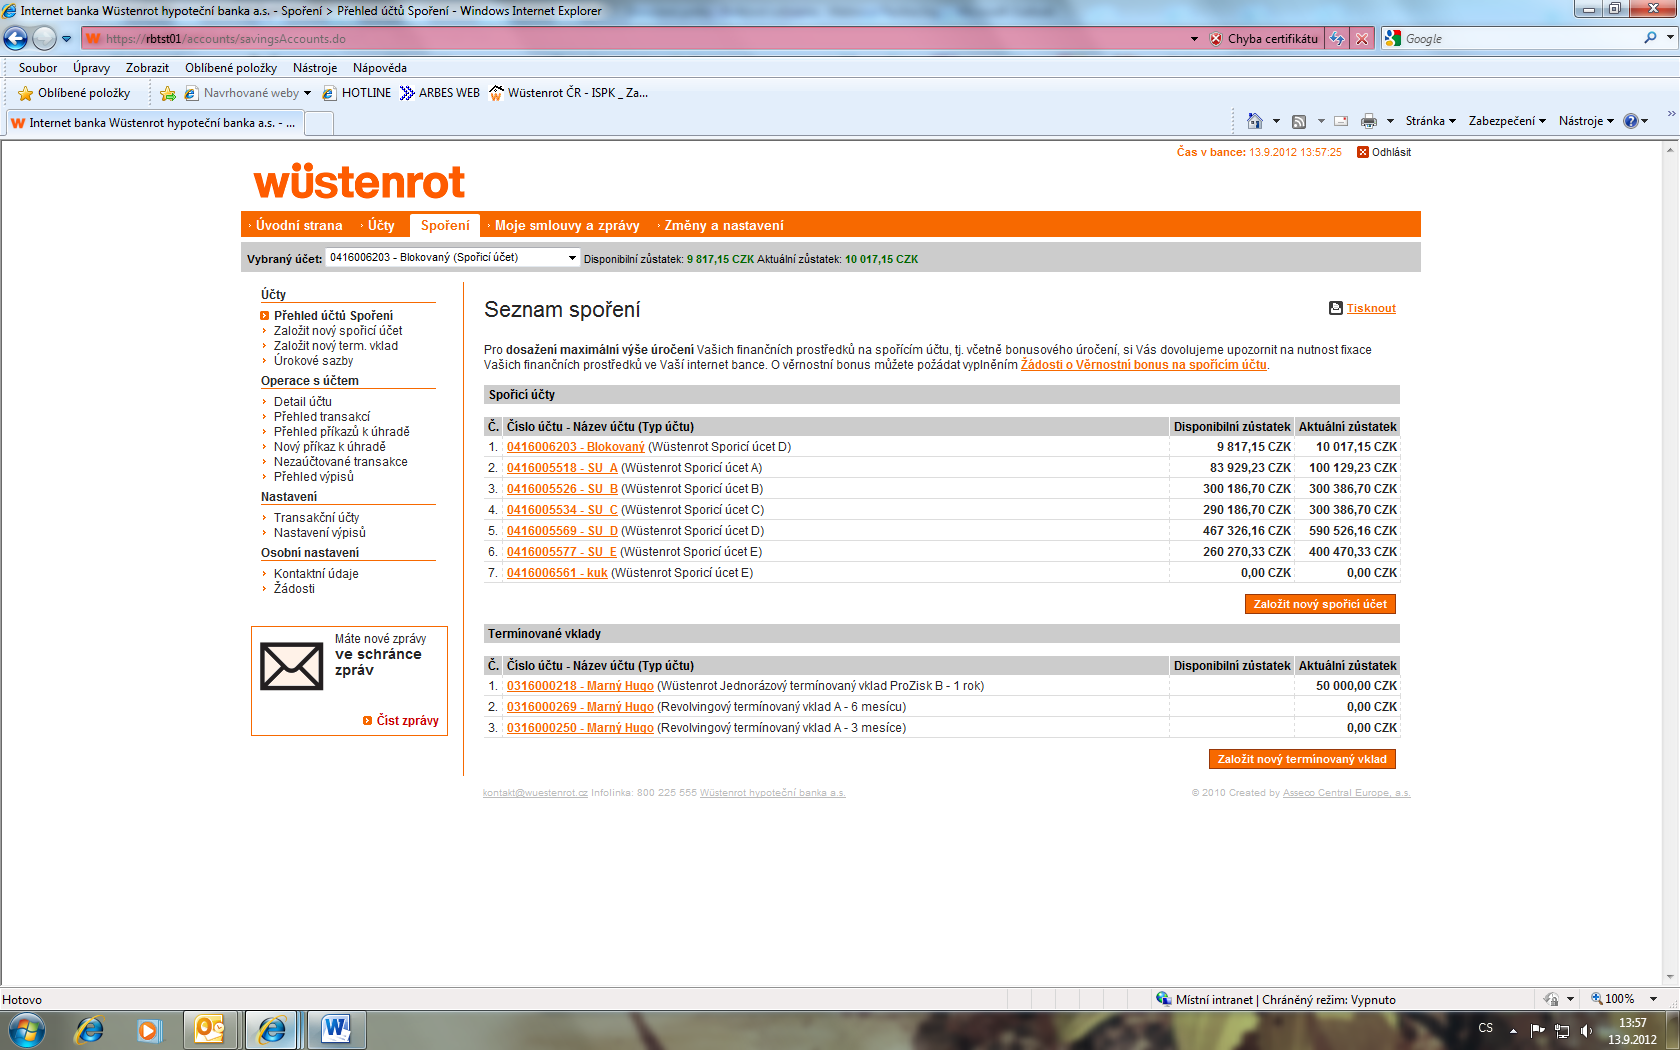Click the network tray icon

pyautogui.click(x=1562, y=1031)
